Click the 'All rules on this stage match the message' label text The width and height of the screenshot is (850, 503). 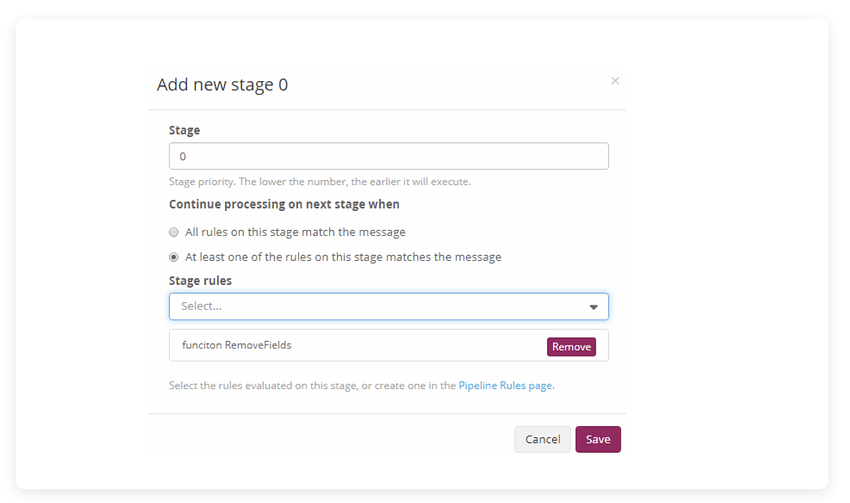click(x=295, y=232)
